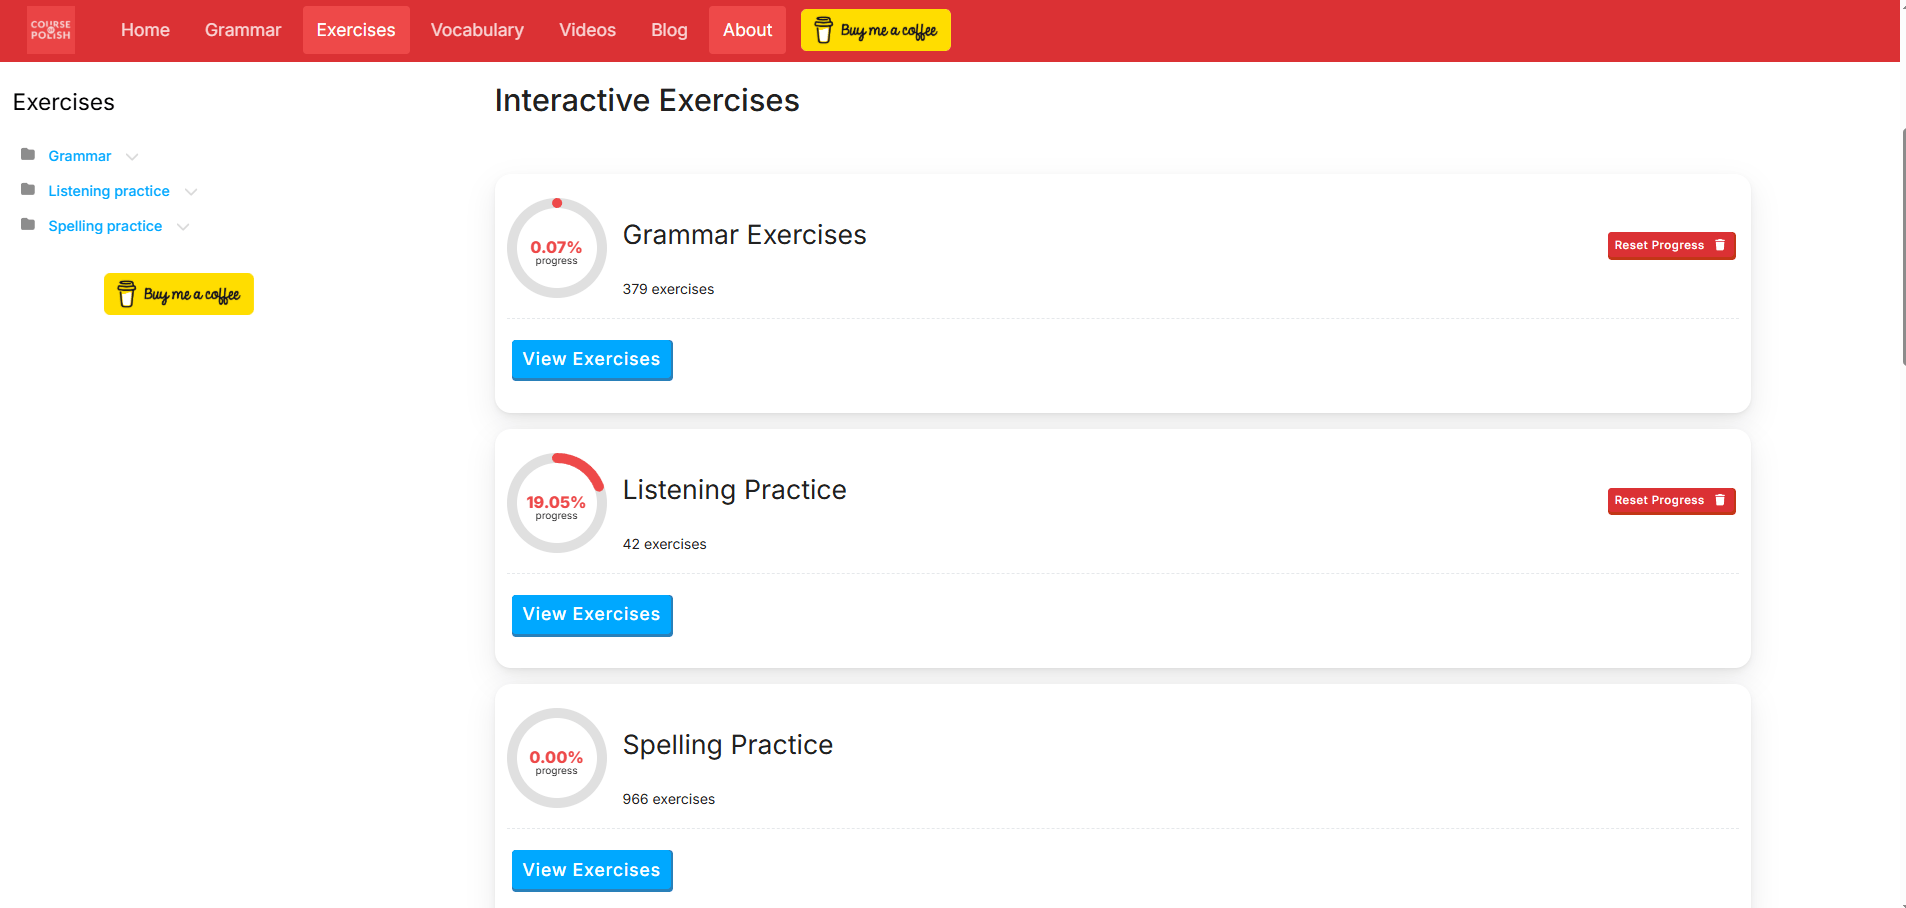Screen dimensions: 1906x908
Task: Click View Exercises for Spelling Practice
Action: [591, 870]
